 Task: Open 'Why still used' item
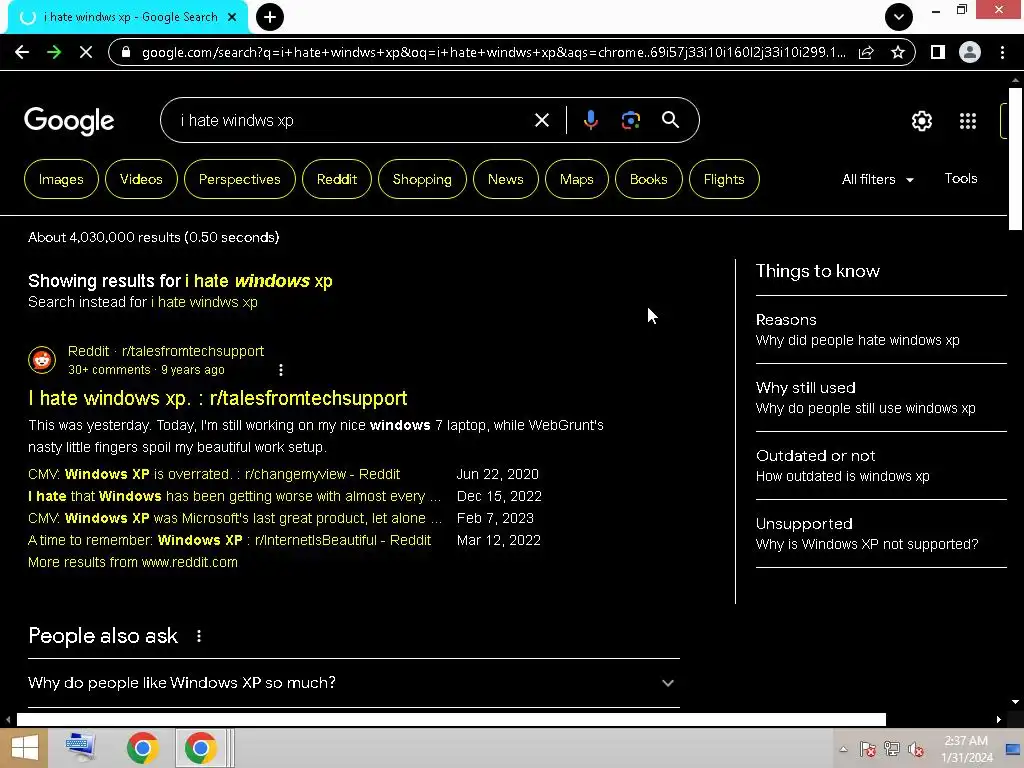[881, 398]
